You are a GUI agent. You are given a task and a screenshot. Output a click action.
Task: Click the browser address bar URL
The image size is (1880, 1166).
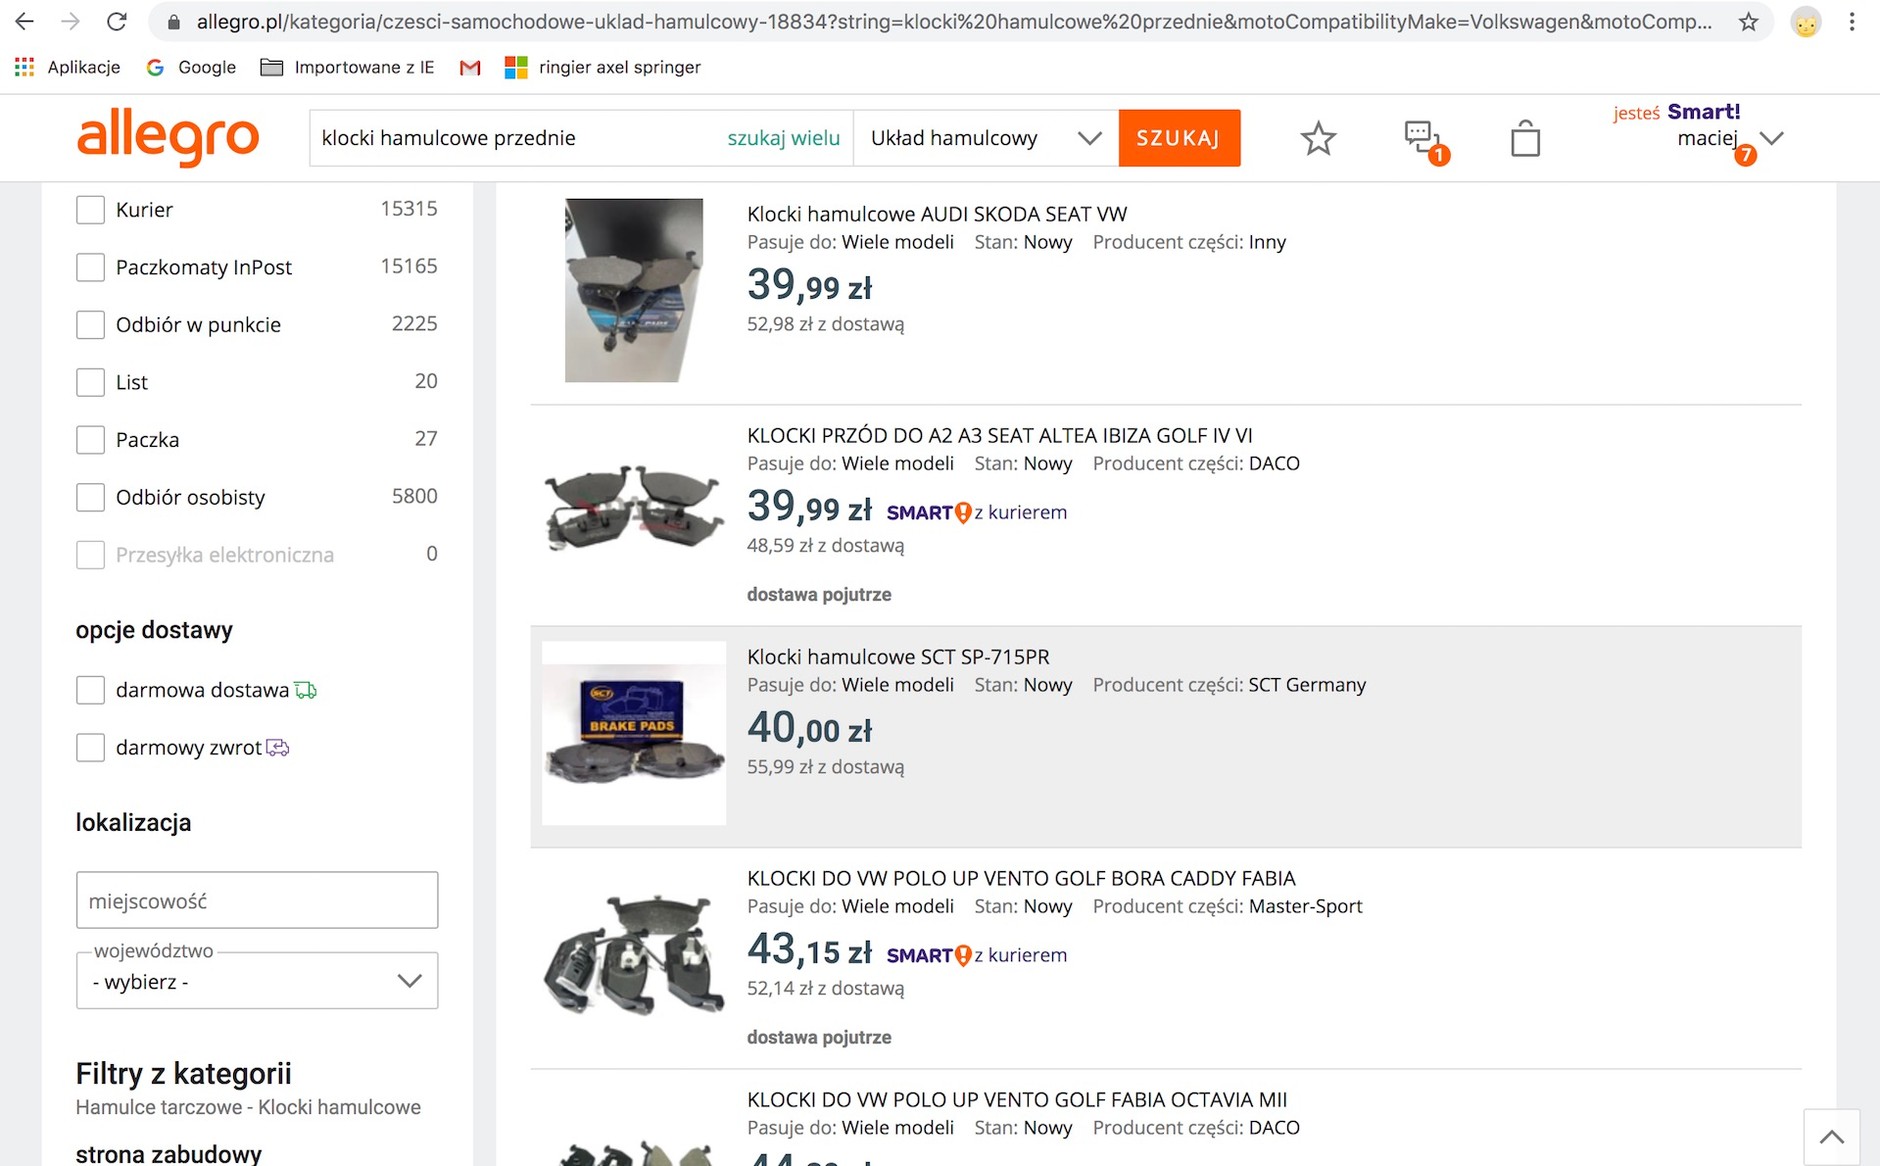point(954,22)
